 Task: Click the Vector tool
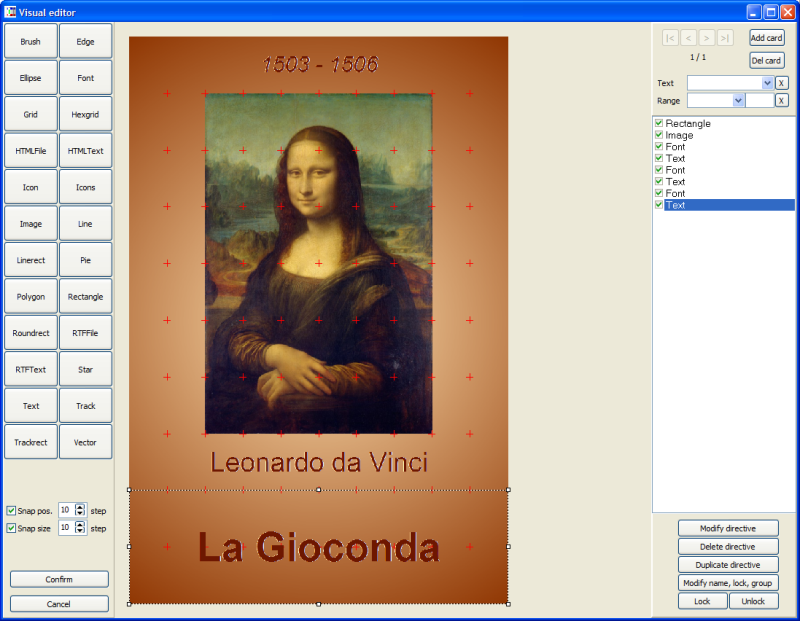click(85, 442)
